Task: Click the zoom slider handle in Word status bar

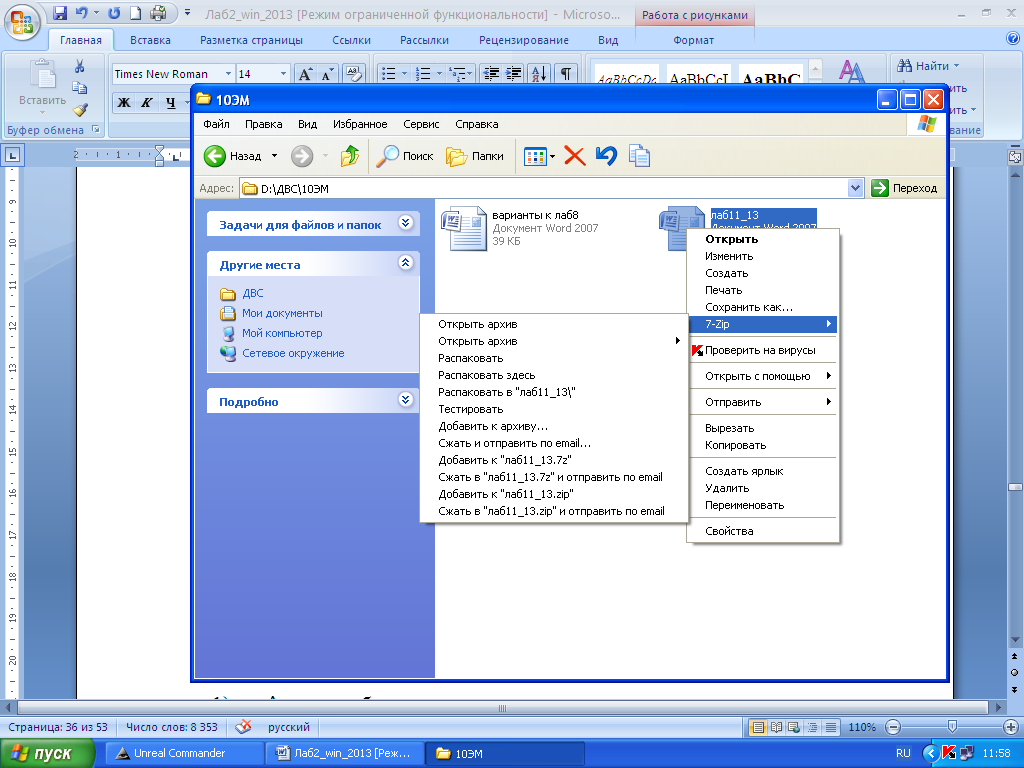Action: [952, 726]
